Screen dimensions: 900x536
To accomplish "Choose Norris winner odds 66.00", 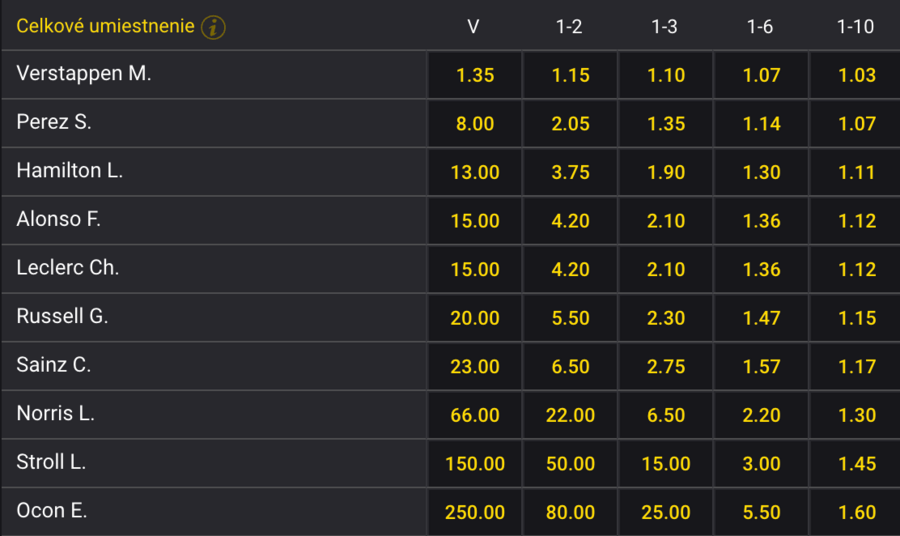I will [x=474, y=415].
